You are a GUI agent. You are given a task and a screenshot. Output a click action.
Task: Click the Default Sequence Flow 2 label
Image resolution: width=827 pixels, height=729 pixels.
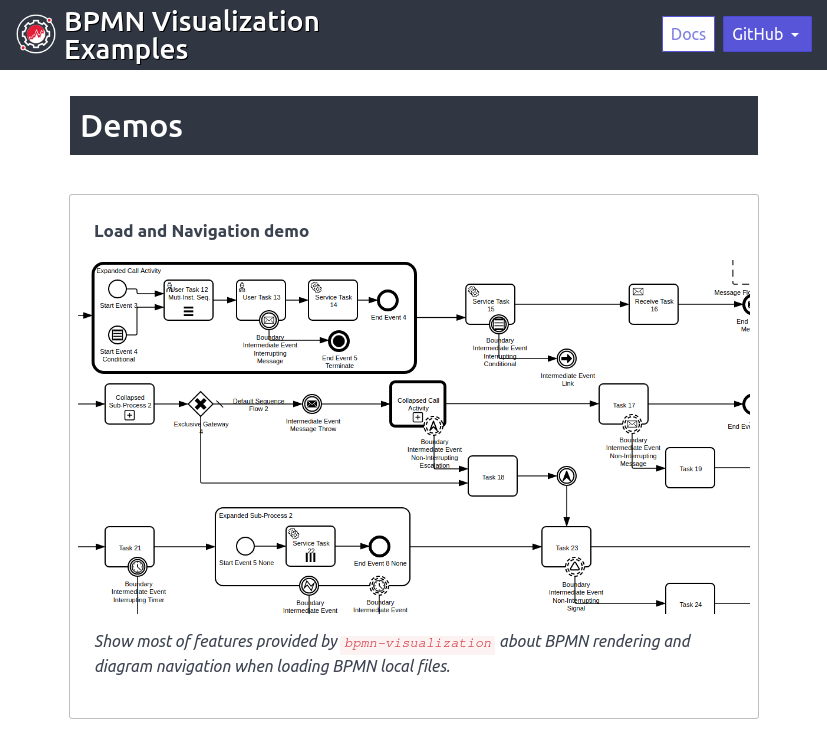(x=258, y=405)
